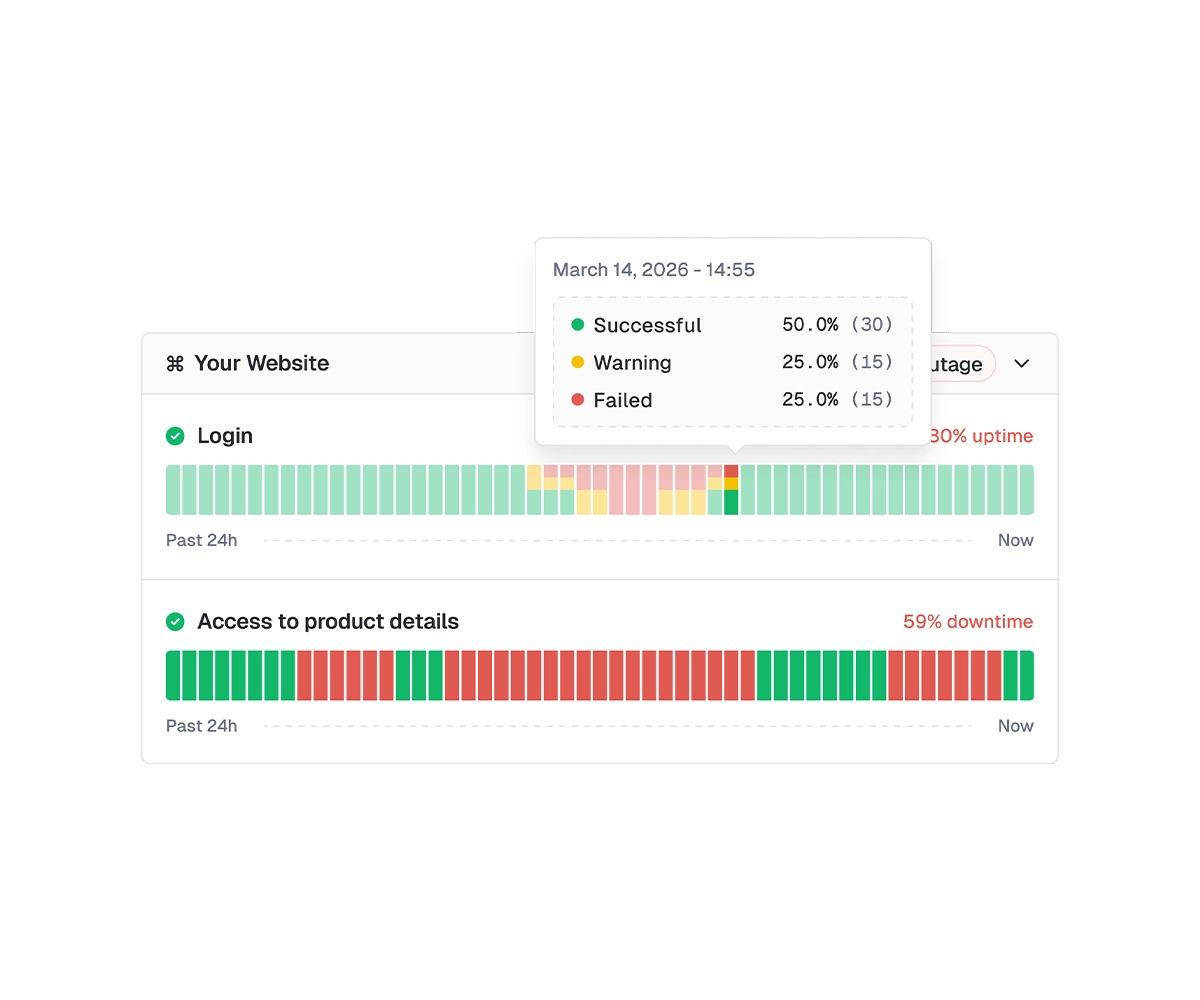Screen dimensions: 1200x1000
Task: Click the partially hidden outage badge
Action: 963,365
